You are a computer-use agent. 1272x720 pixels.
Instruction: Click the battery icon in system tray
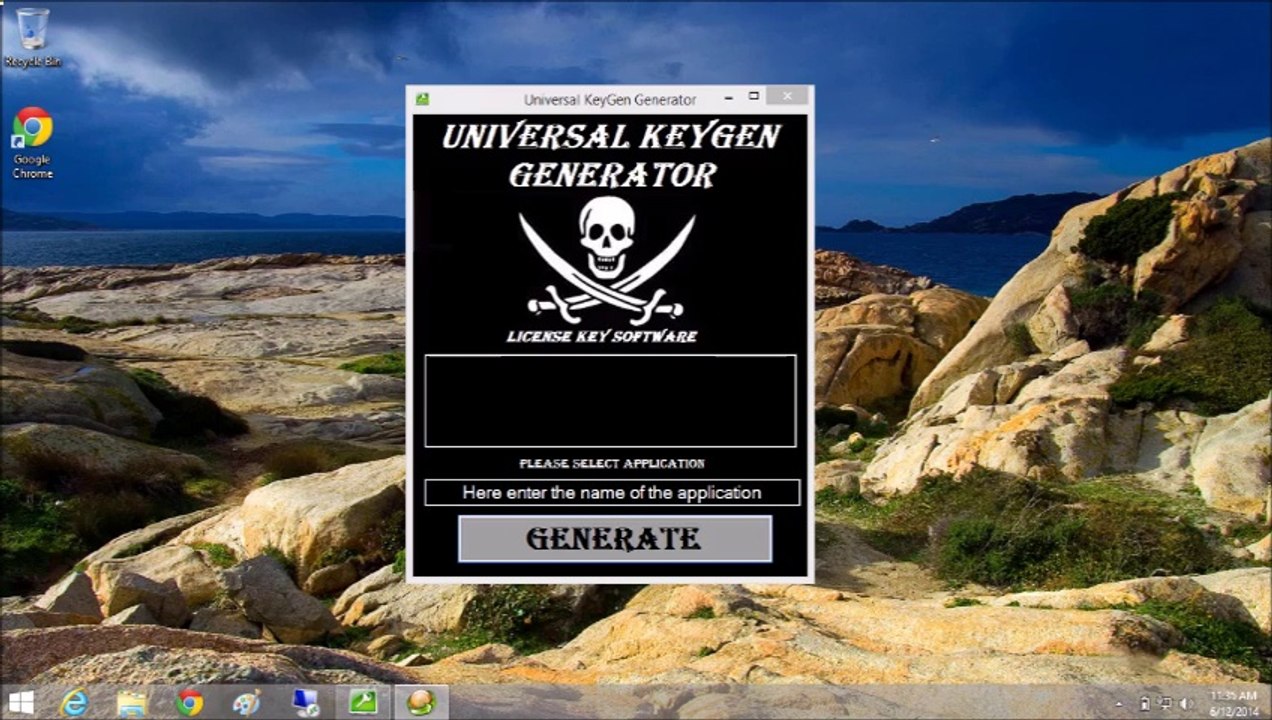coord(1145,703)
